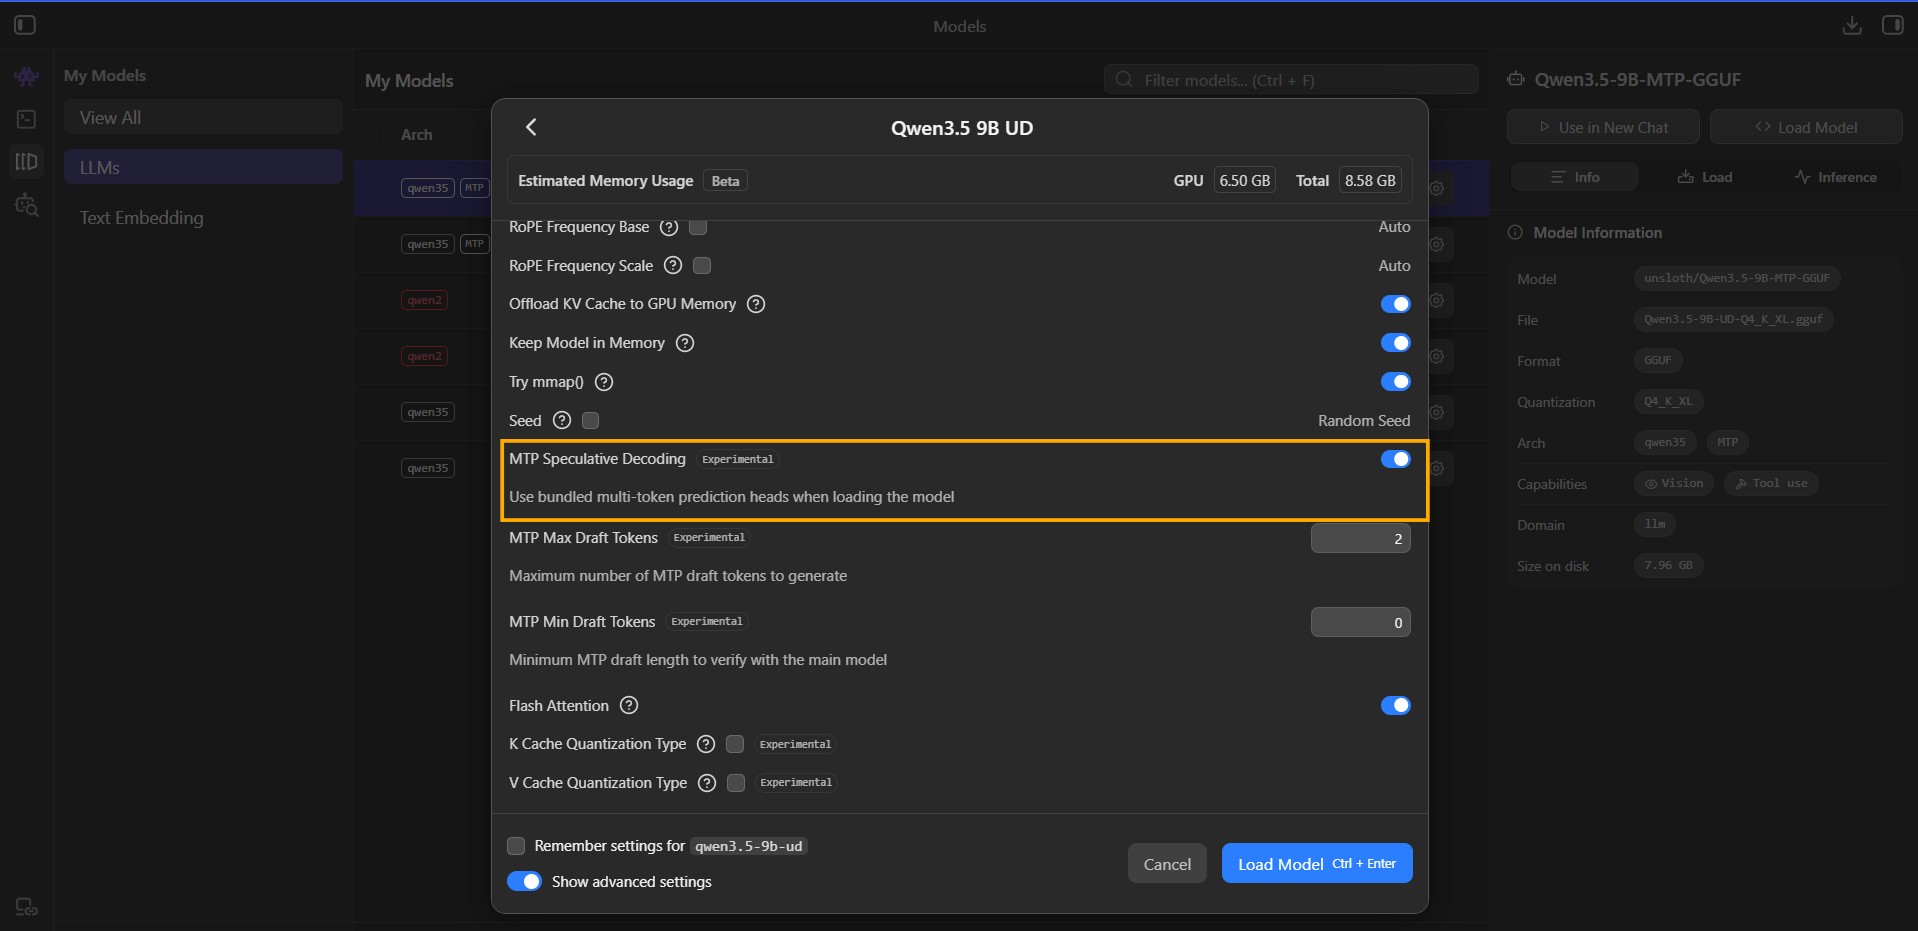Enable the RoPE Frequency Base checkbox
Viewport: 1918px width, 931px height.
pyautogui.click(x=698, y=227)
